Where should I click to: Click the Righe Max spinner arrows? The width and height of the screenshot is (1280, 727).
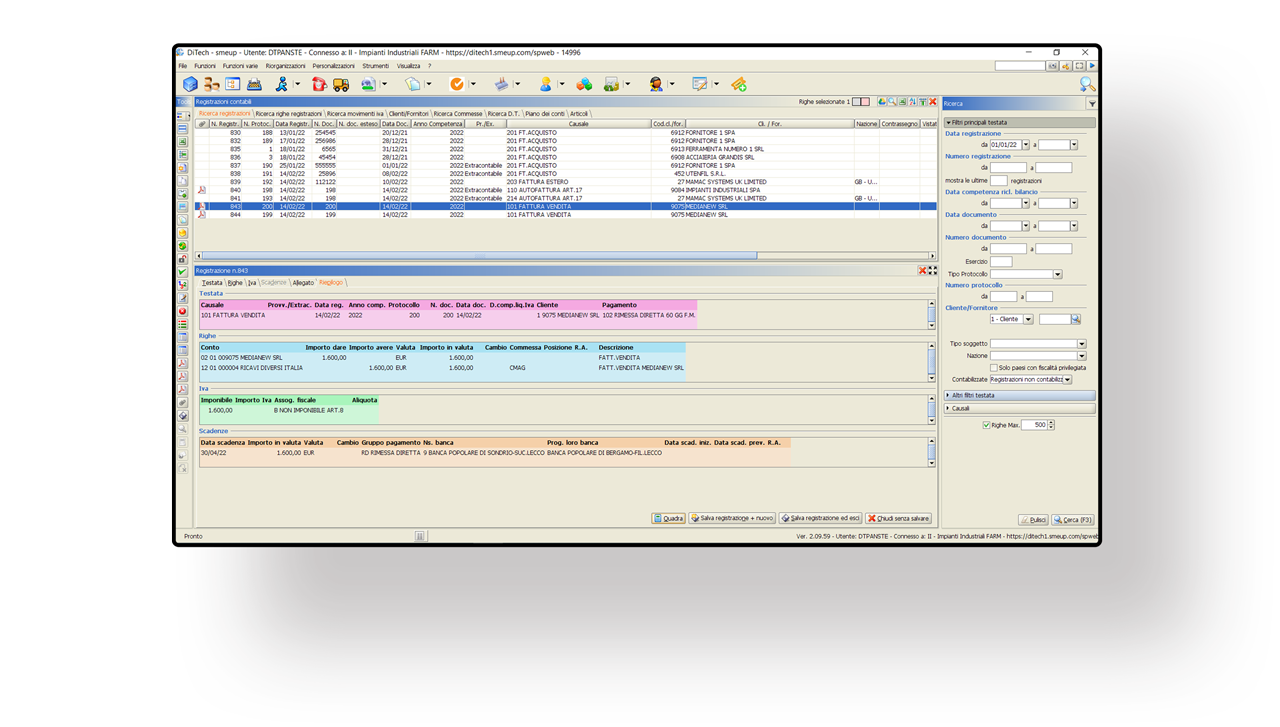click(x=1051, y=425)
